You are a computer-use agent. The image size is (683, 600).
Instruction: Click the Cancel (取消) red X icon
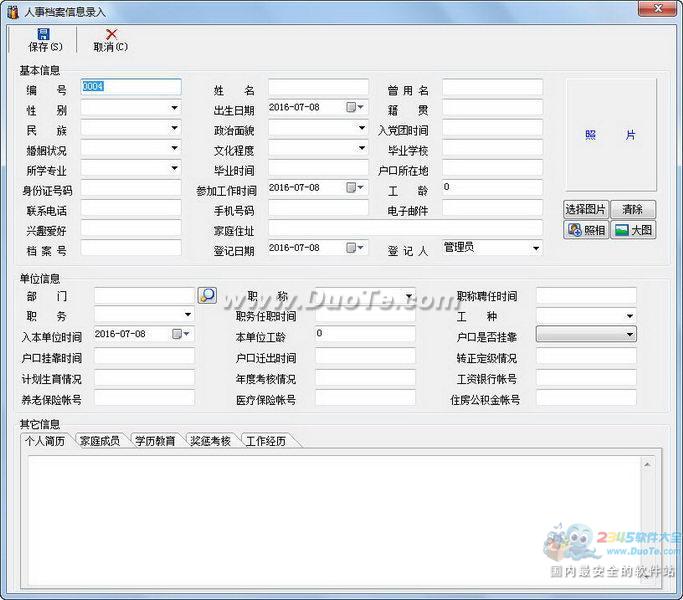[111, 34]
